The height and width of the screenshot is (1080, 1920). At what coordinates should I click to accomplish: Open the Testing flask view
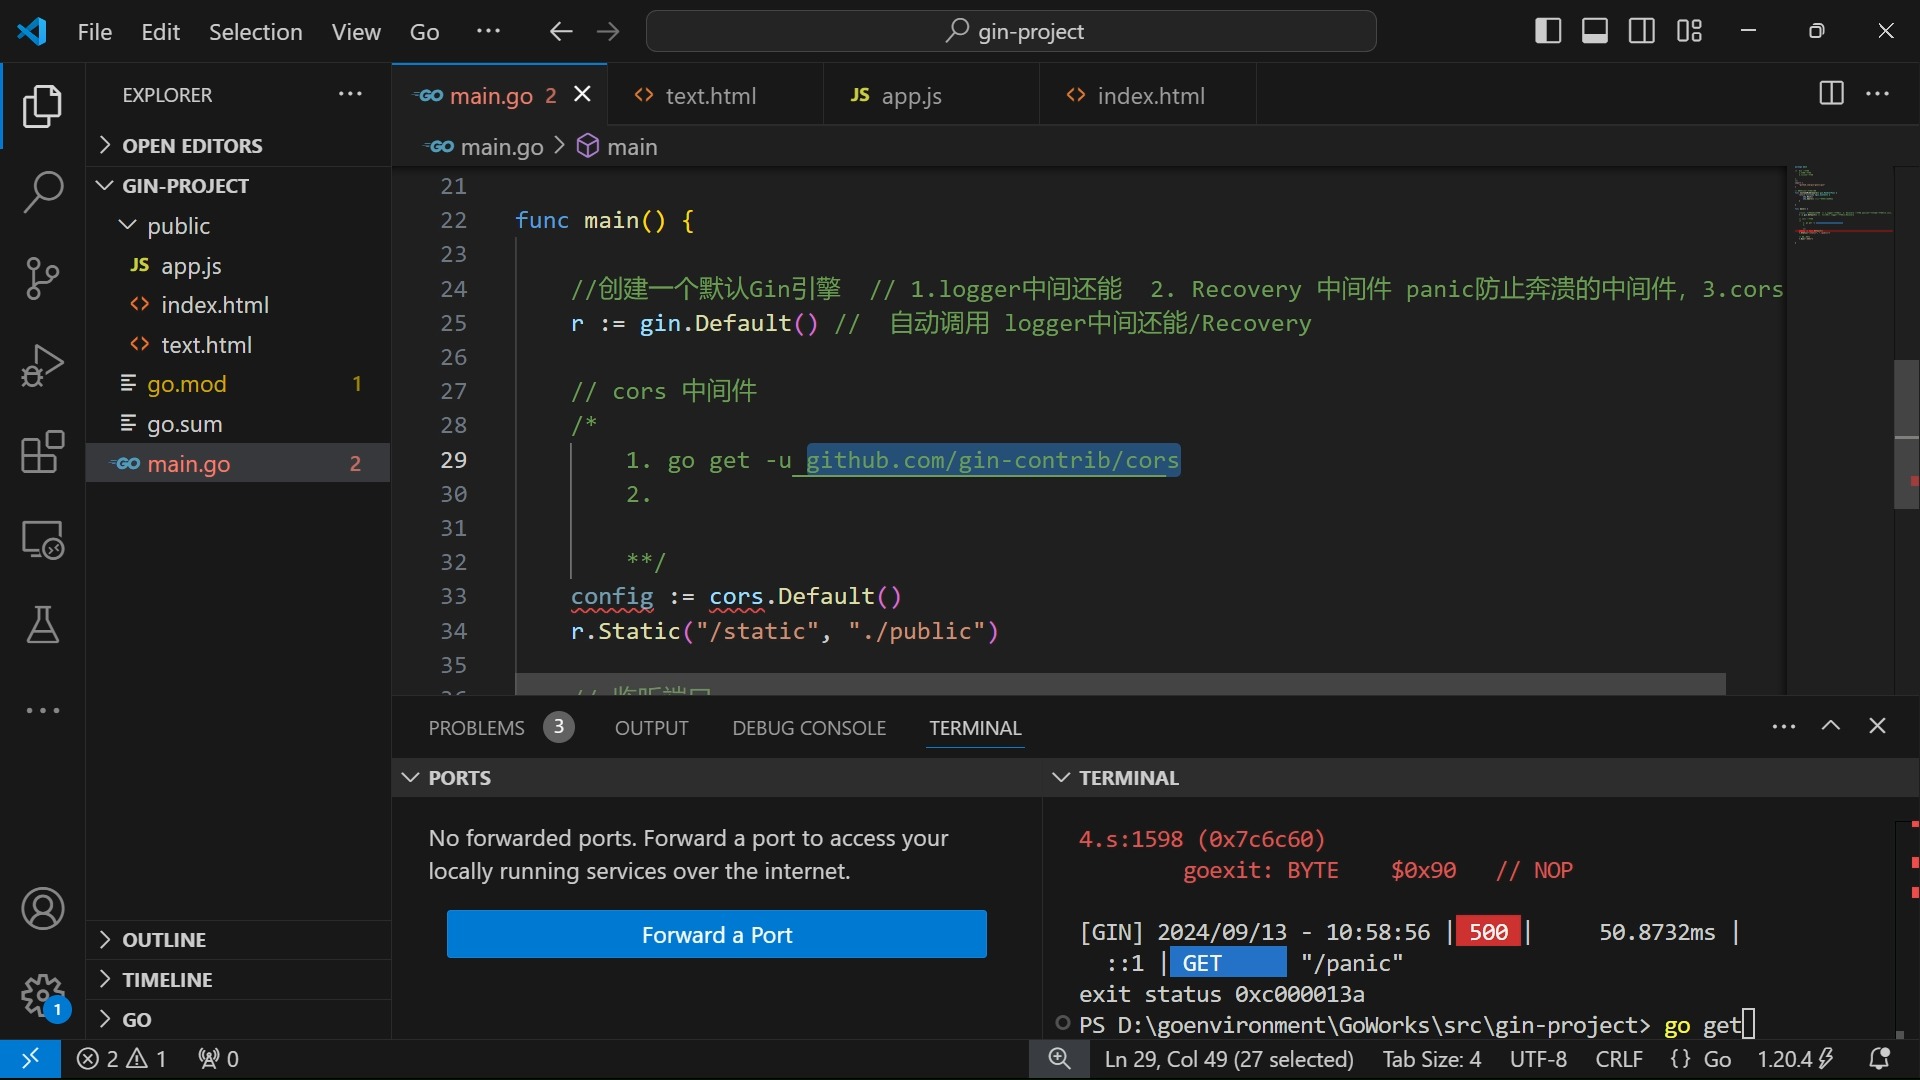pos(42,625)
